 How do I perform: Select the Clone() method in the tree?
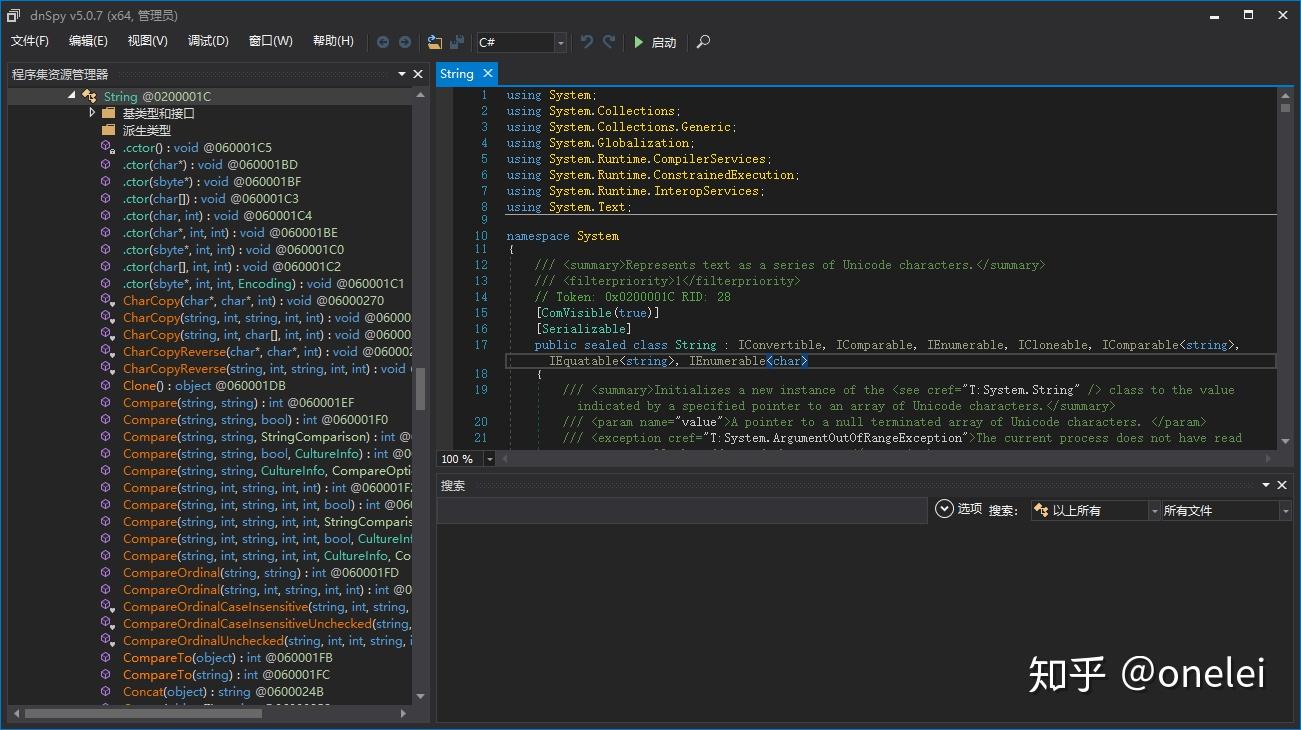pyautogui.click(x=140, y=386)
